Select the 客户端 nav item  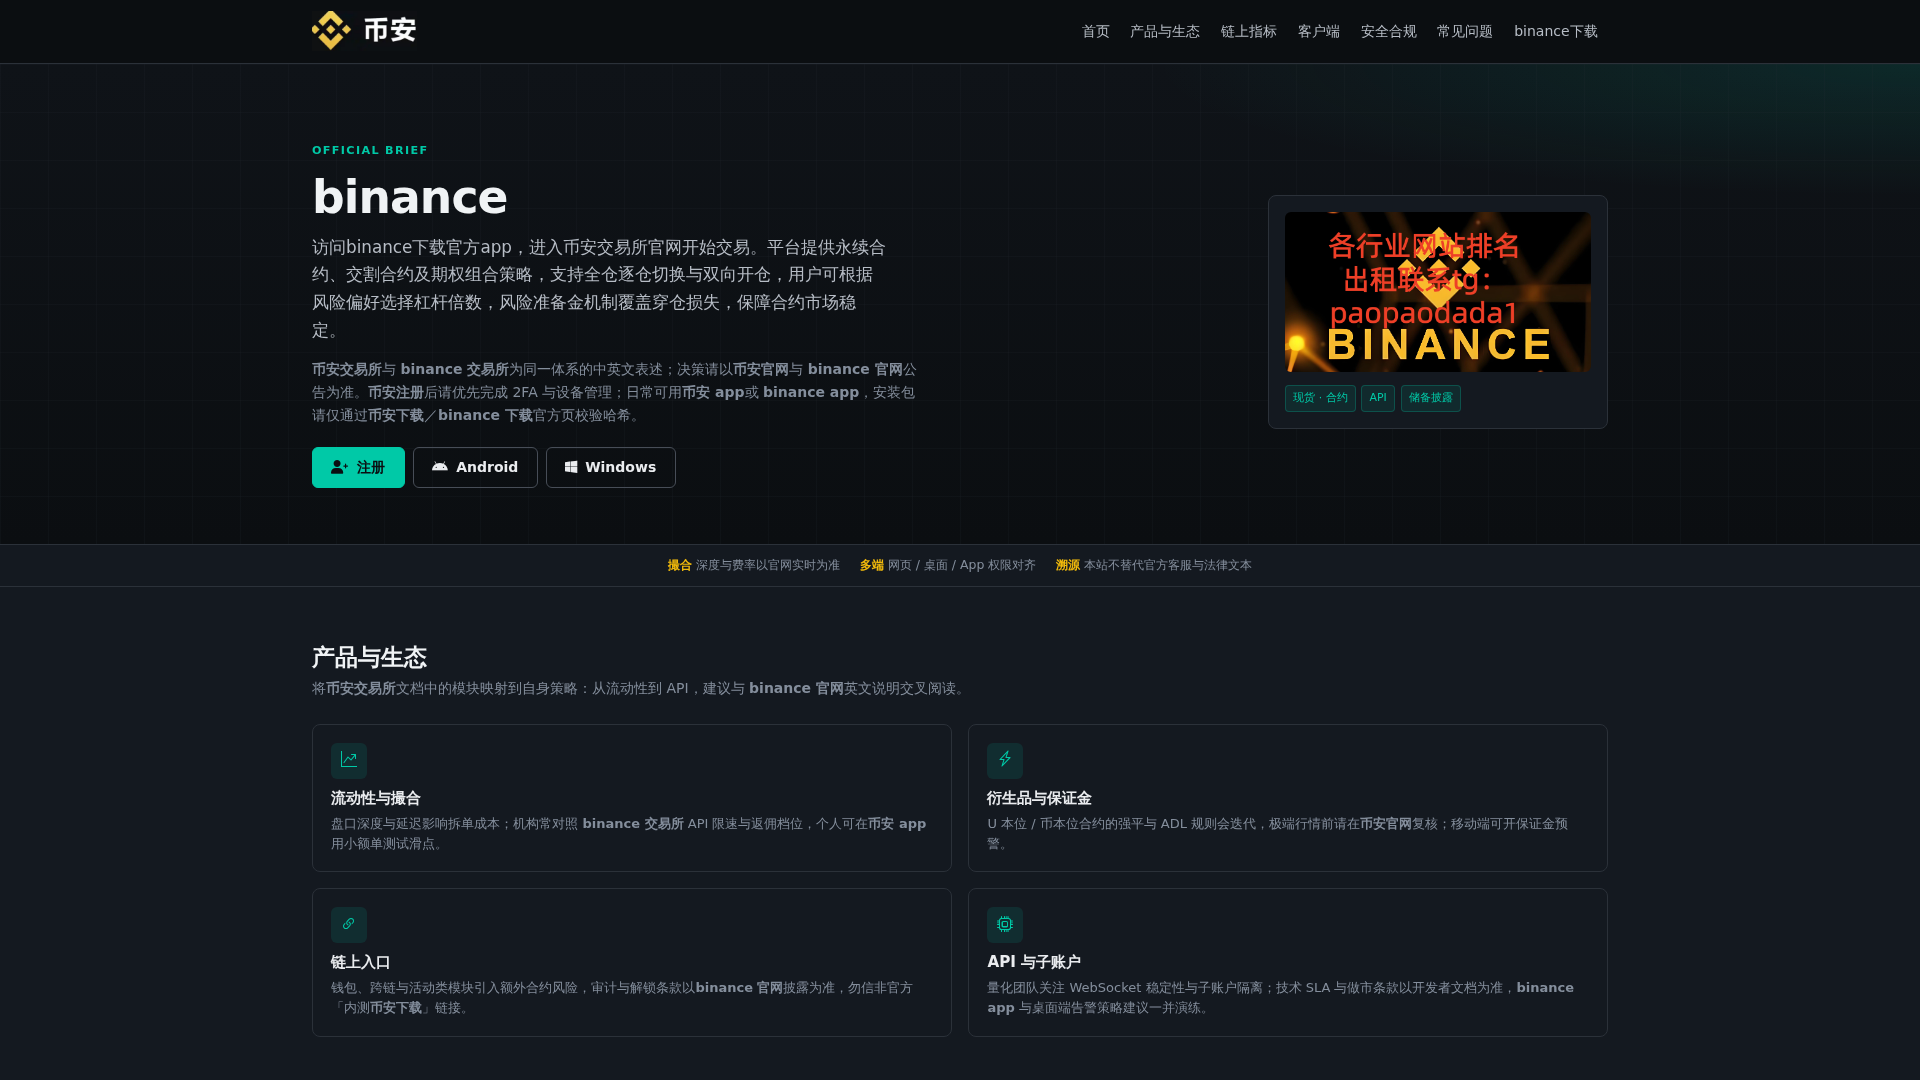[1319, 32]
